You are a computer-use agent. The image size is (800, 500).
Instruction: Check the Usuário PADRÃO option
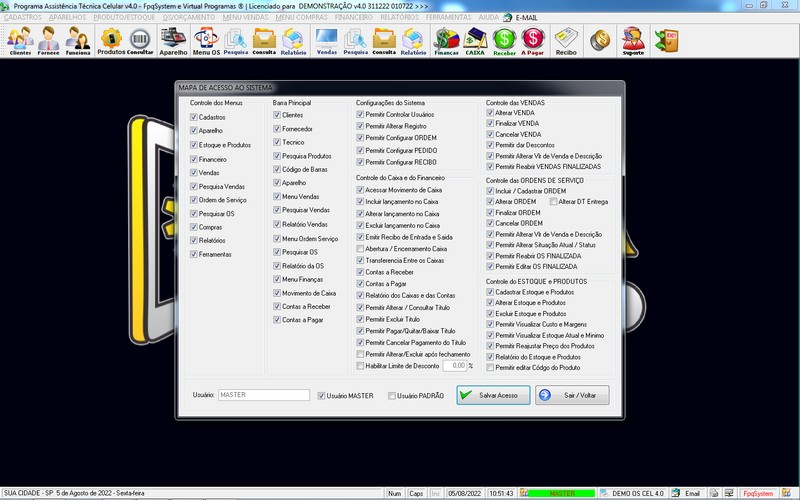[392, 396]
